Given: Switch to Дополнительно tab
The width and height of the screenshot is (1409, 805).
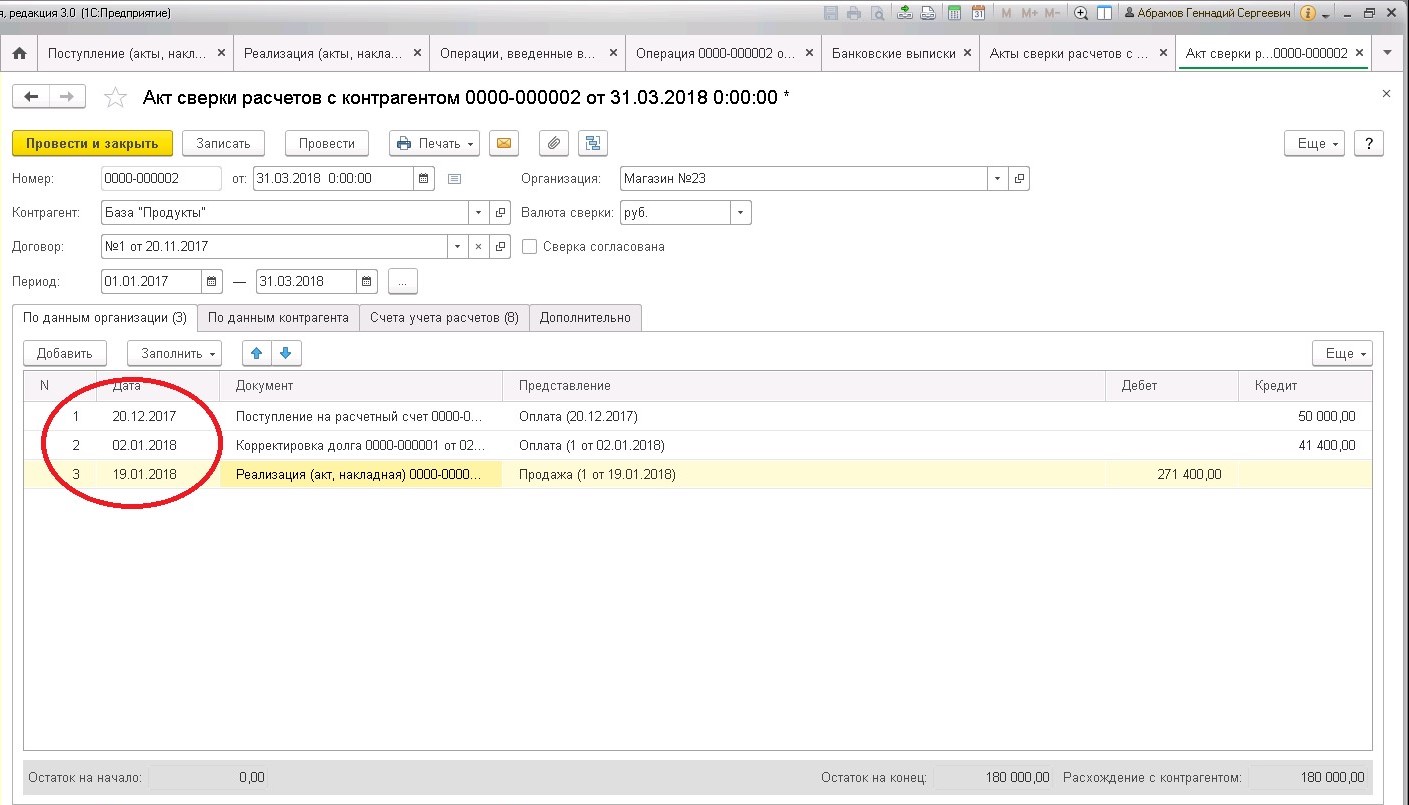Looking at the screenshot, I should coord(585,317).
